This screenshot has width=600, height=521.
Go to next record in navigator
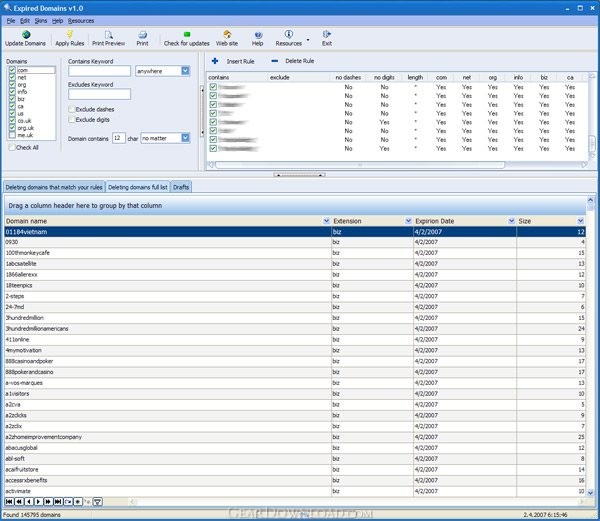38,501
